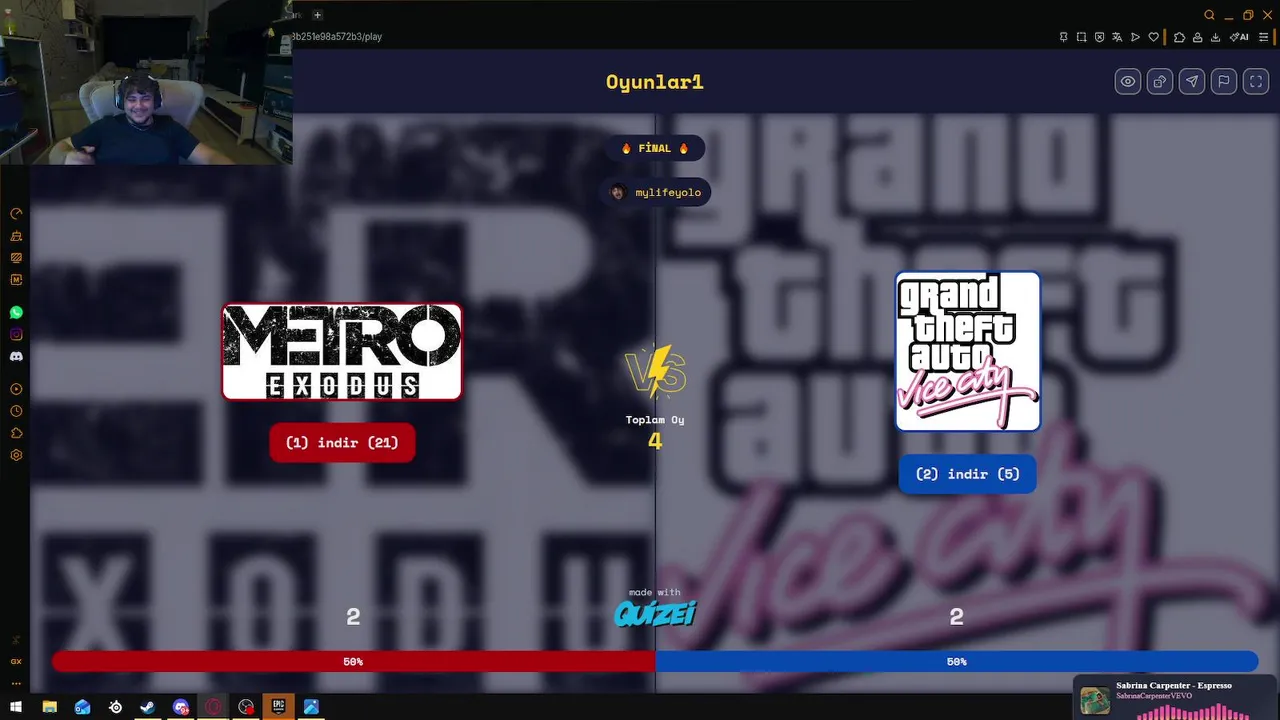
Task: Open the GX Control speedometer sidebar icon
Action: 16,214
